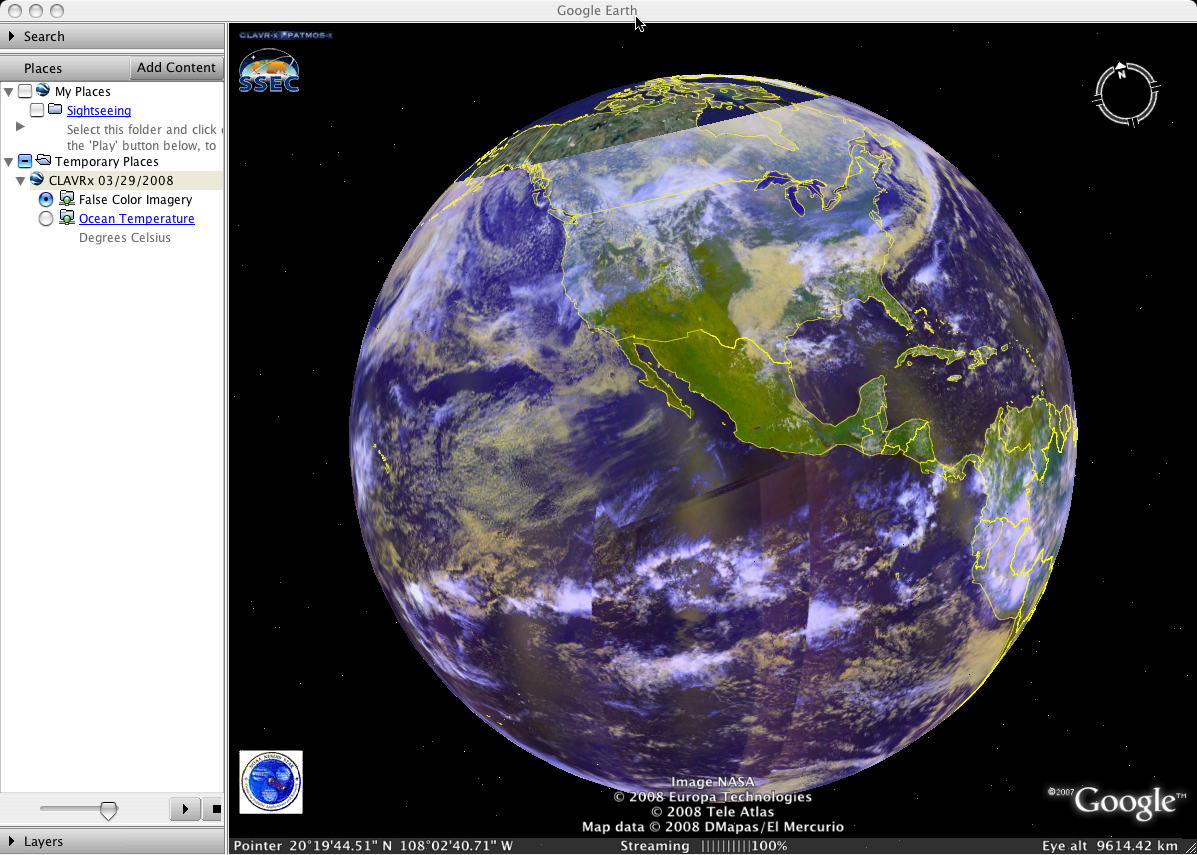
Task: Collapse the My Places tree
Action: click(8, 92)
